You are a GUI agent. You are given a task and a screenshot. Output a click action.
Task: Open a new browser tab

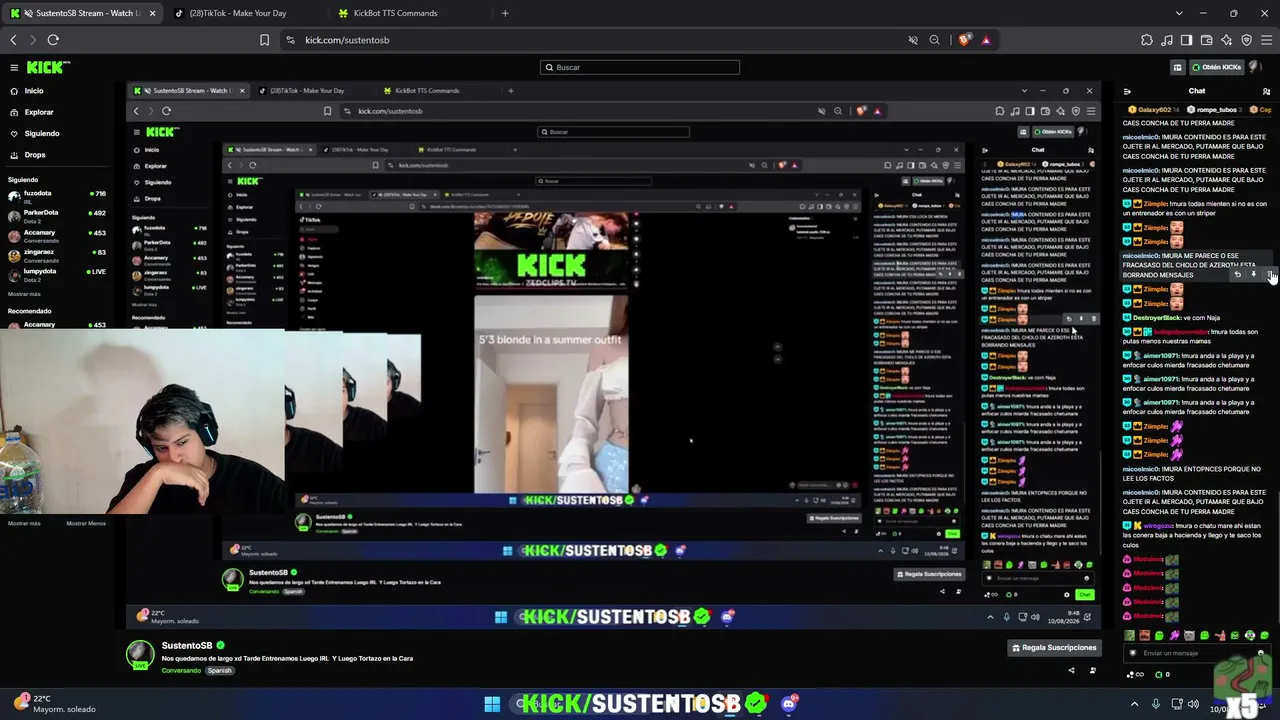[505, 13]
